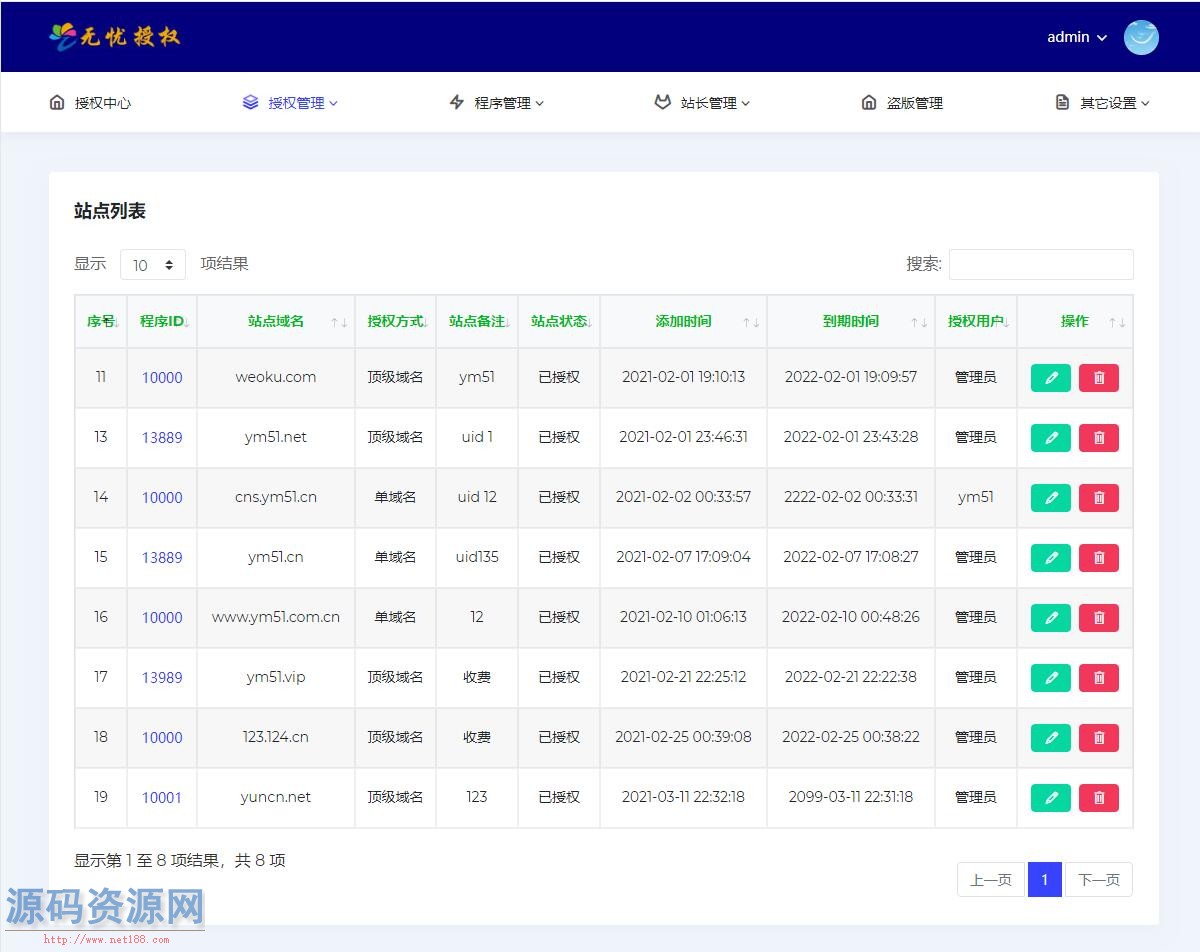Go to 下一页 next page

coord(1099,880)
